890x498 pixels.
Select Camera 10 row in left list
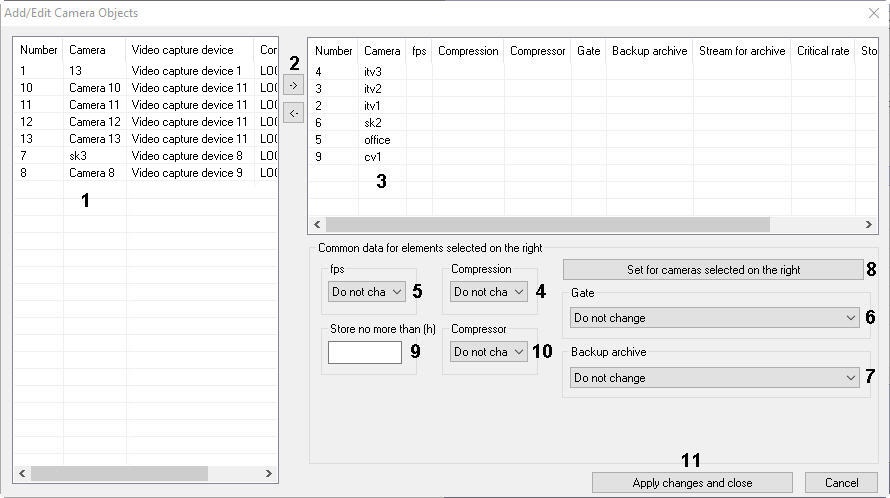pos(94,88)
